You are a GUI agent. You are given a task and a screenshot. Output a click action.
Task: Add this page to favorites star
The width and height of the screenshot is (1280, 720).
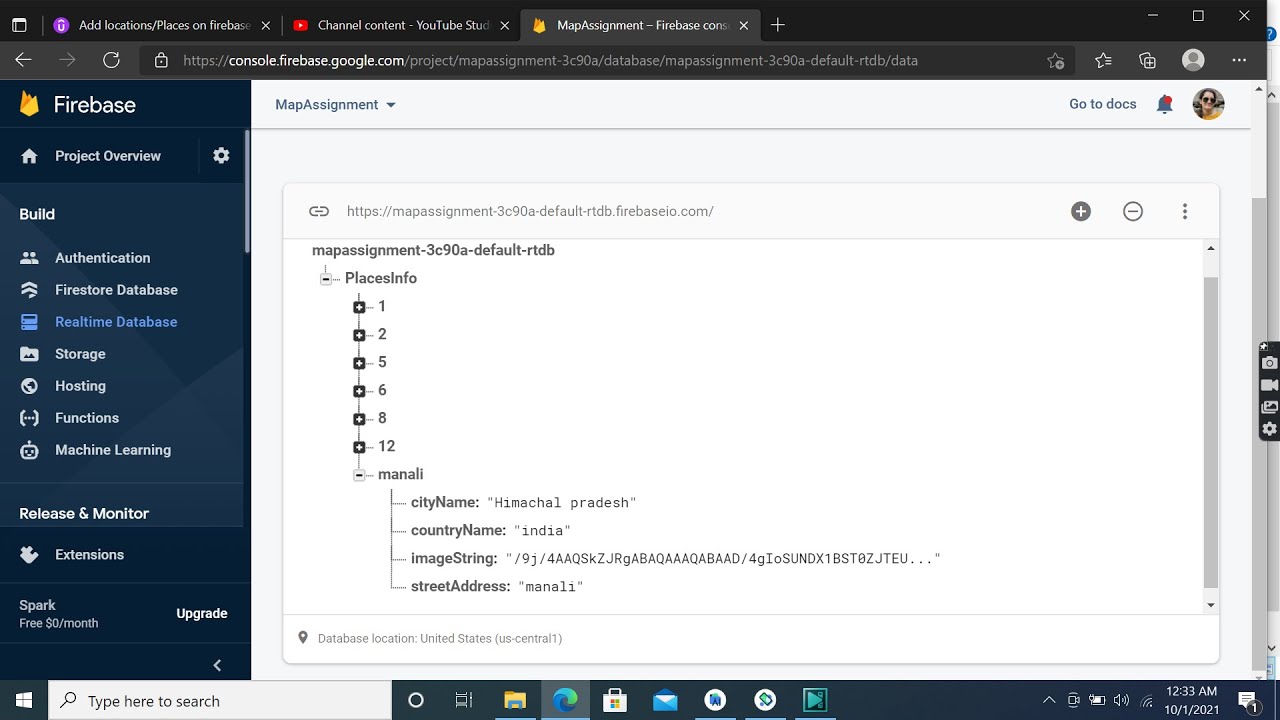point(1055,61)
